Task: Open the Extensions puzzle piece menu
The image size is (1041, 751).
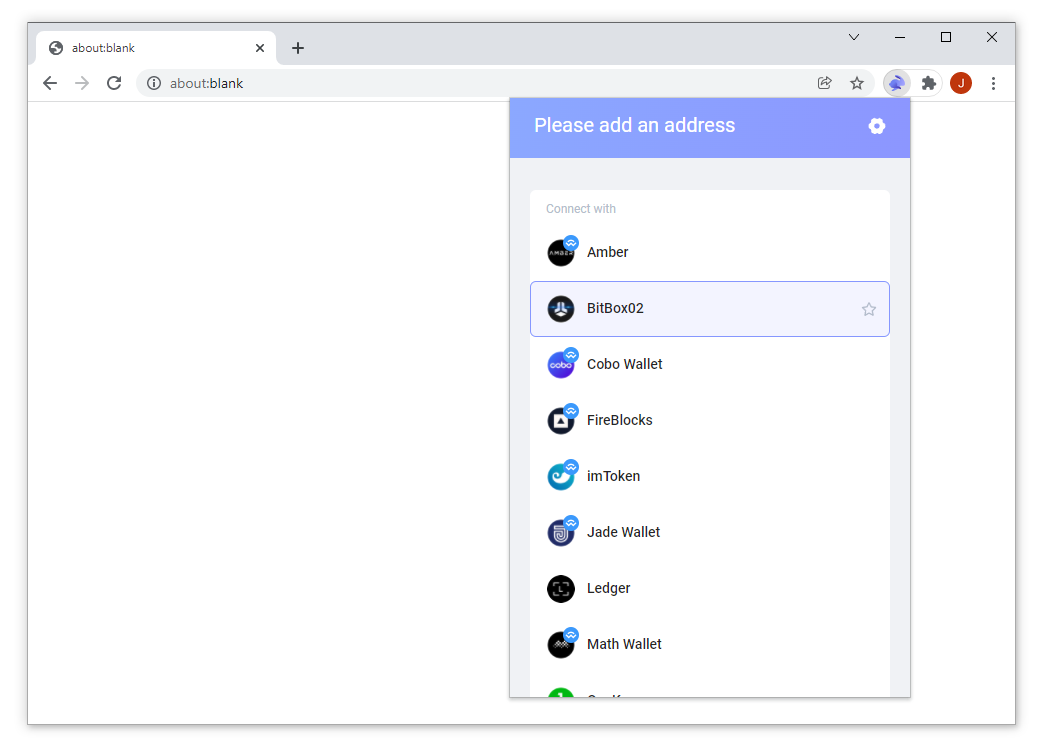Action: click(x=928, y=84)
